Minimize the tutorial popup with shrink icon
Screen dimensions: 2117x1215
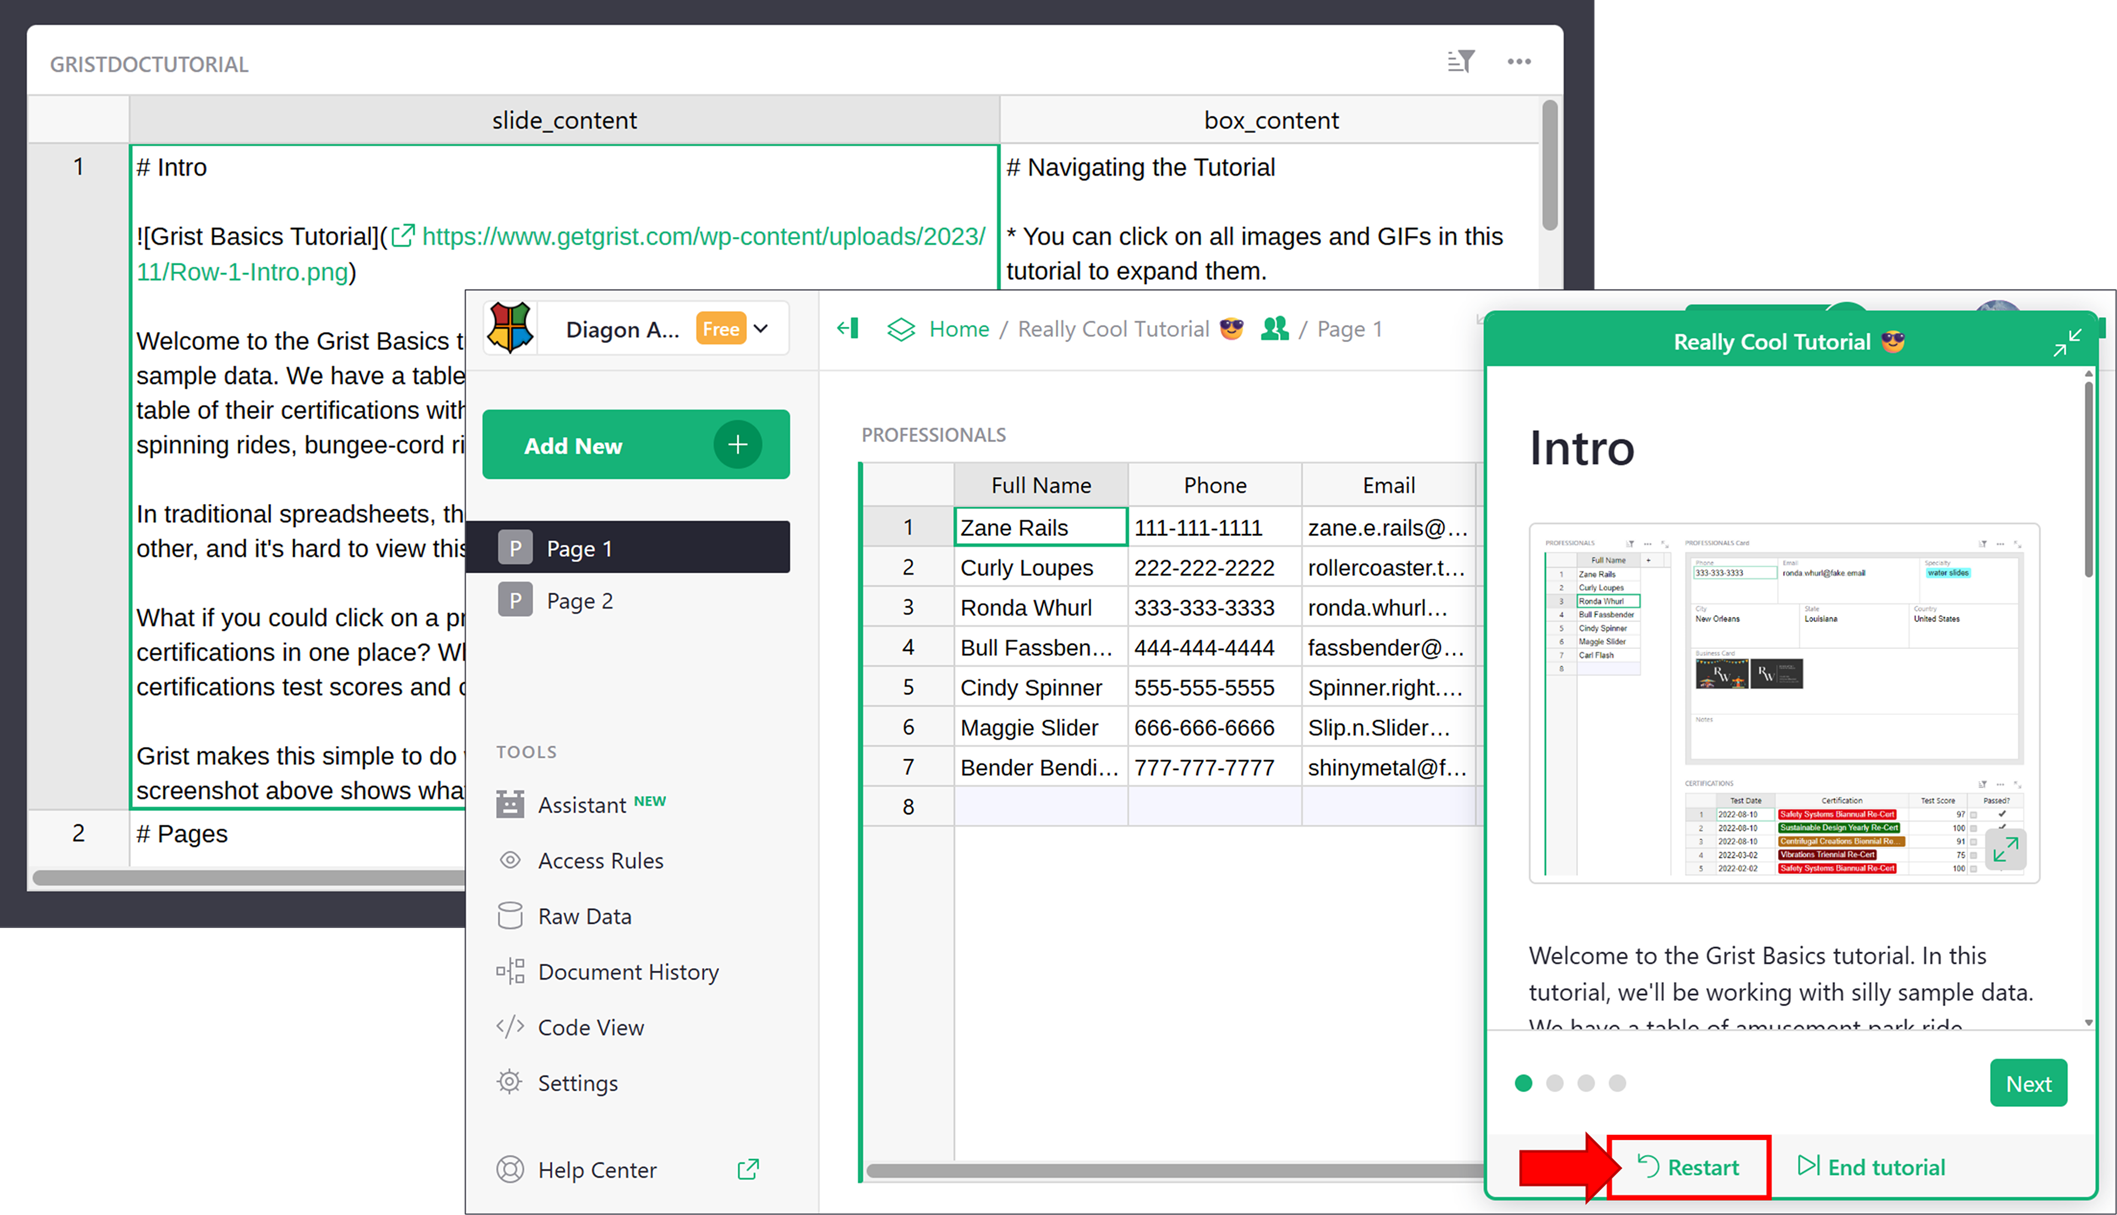point(2067,343)
